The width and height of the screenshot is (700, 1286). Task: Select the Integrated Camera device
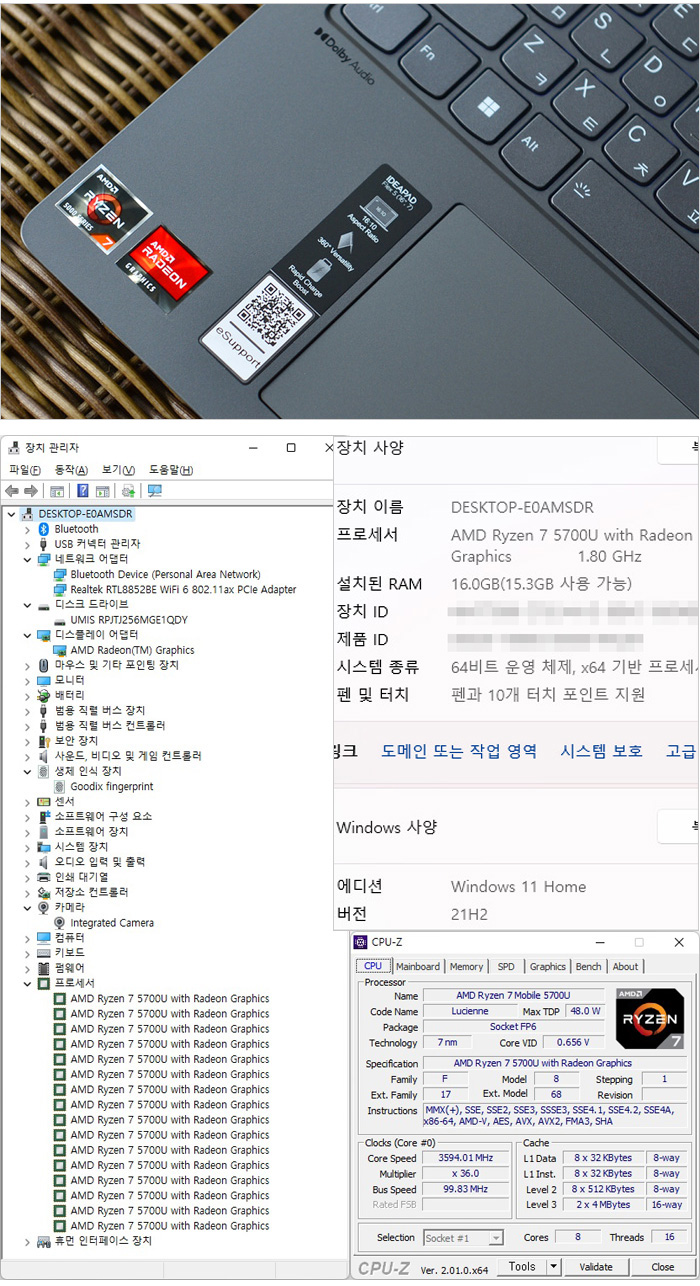112,923
